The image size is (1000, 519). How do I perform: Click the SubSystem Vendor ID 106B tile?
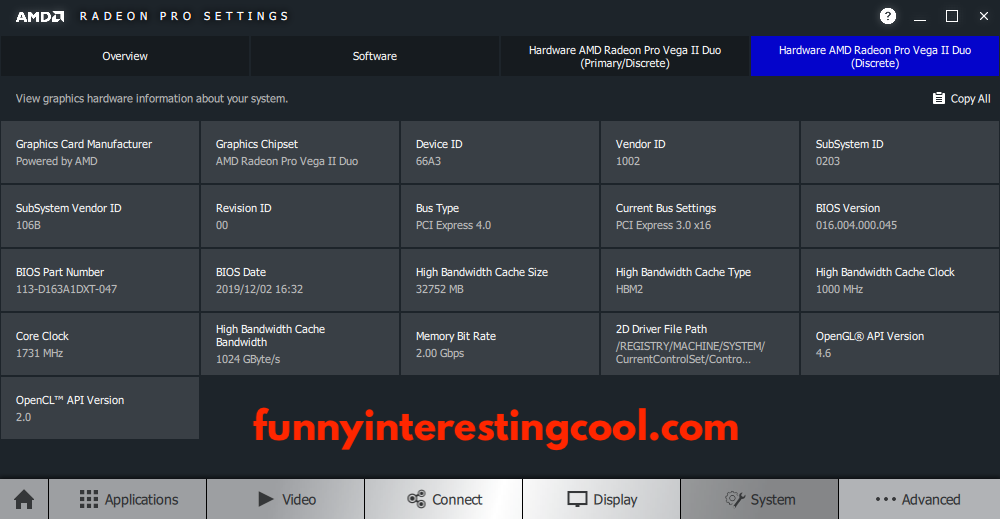(x=100, y=216)
